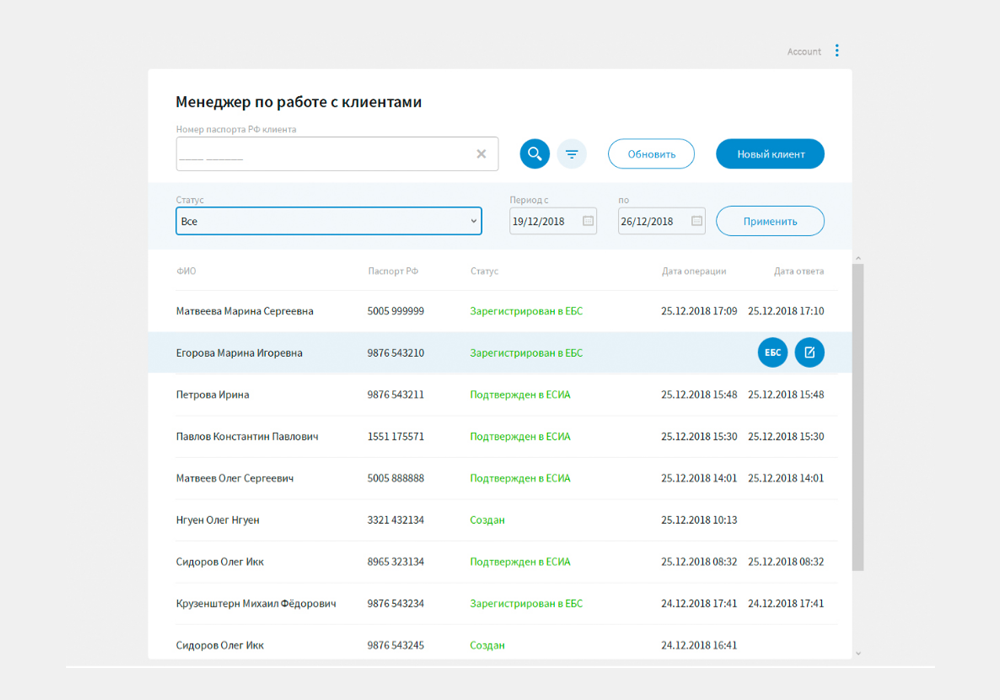Click the ЕБС icon for Егорова
This screenshot has width=1000, height=700.
click(x=772, y=353)
